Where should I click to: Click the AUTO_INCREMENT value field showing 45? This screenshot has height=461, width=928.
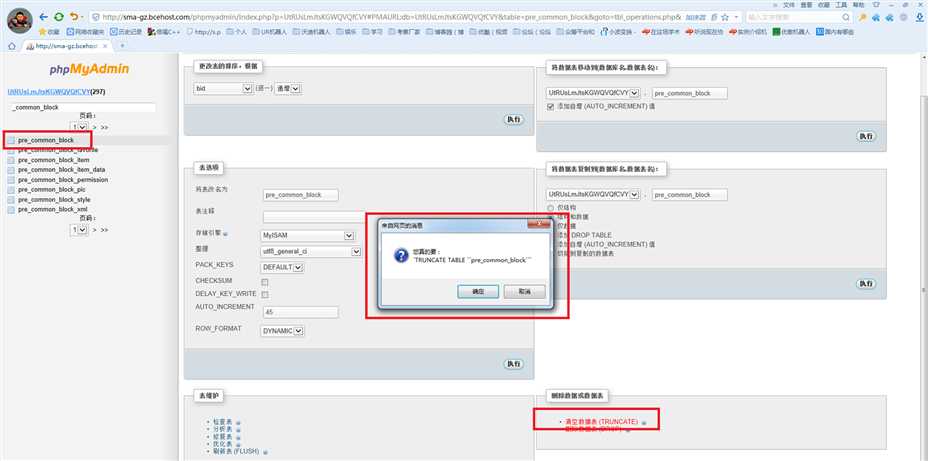tap(301, 312)
